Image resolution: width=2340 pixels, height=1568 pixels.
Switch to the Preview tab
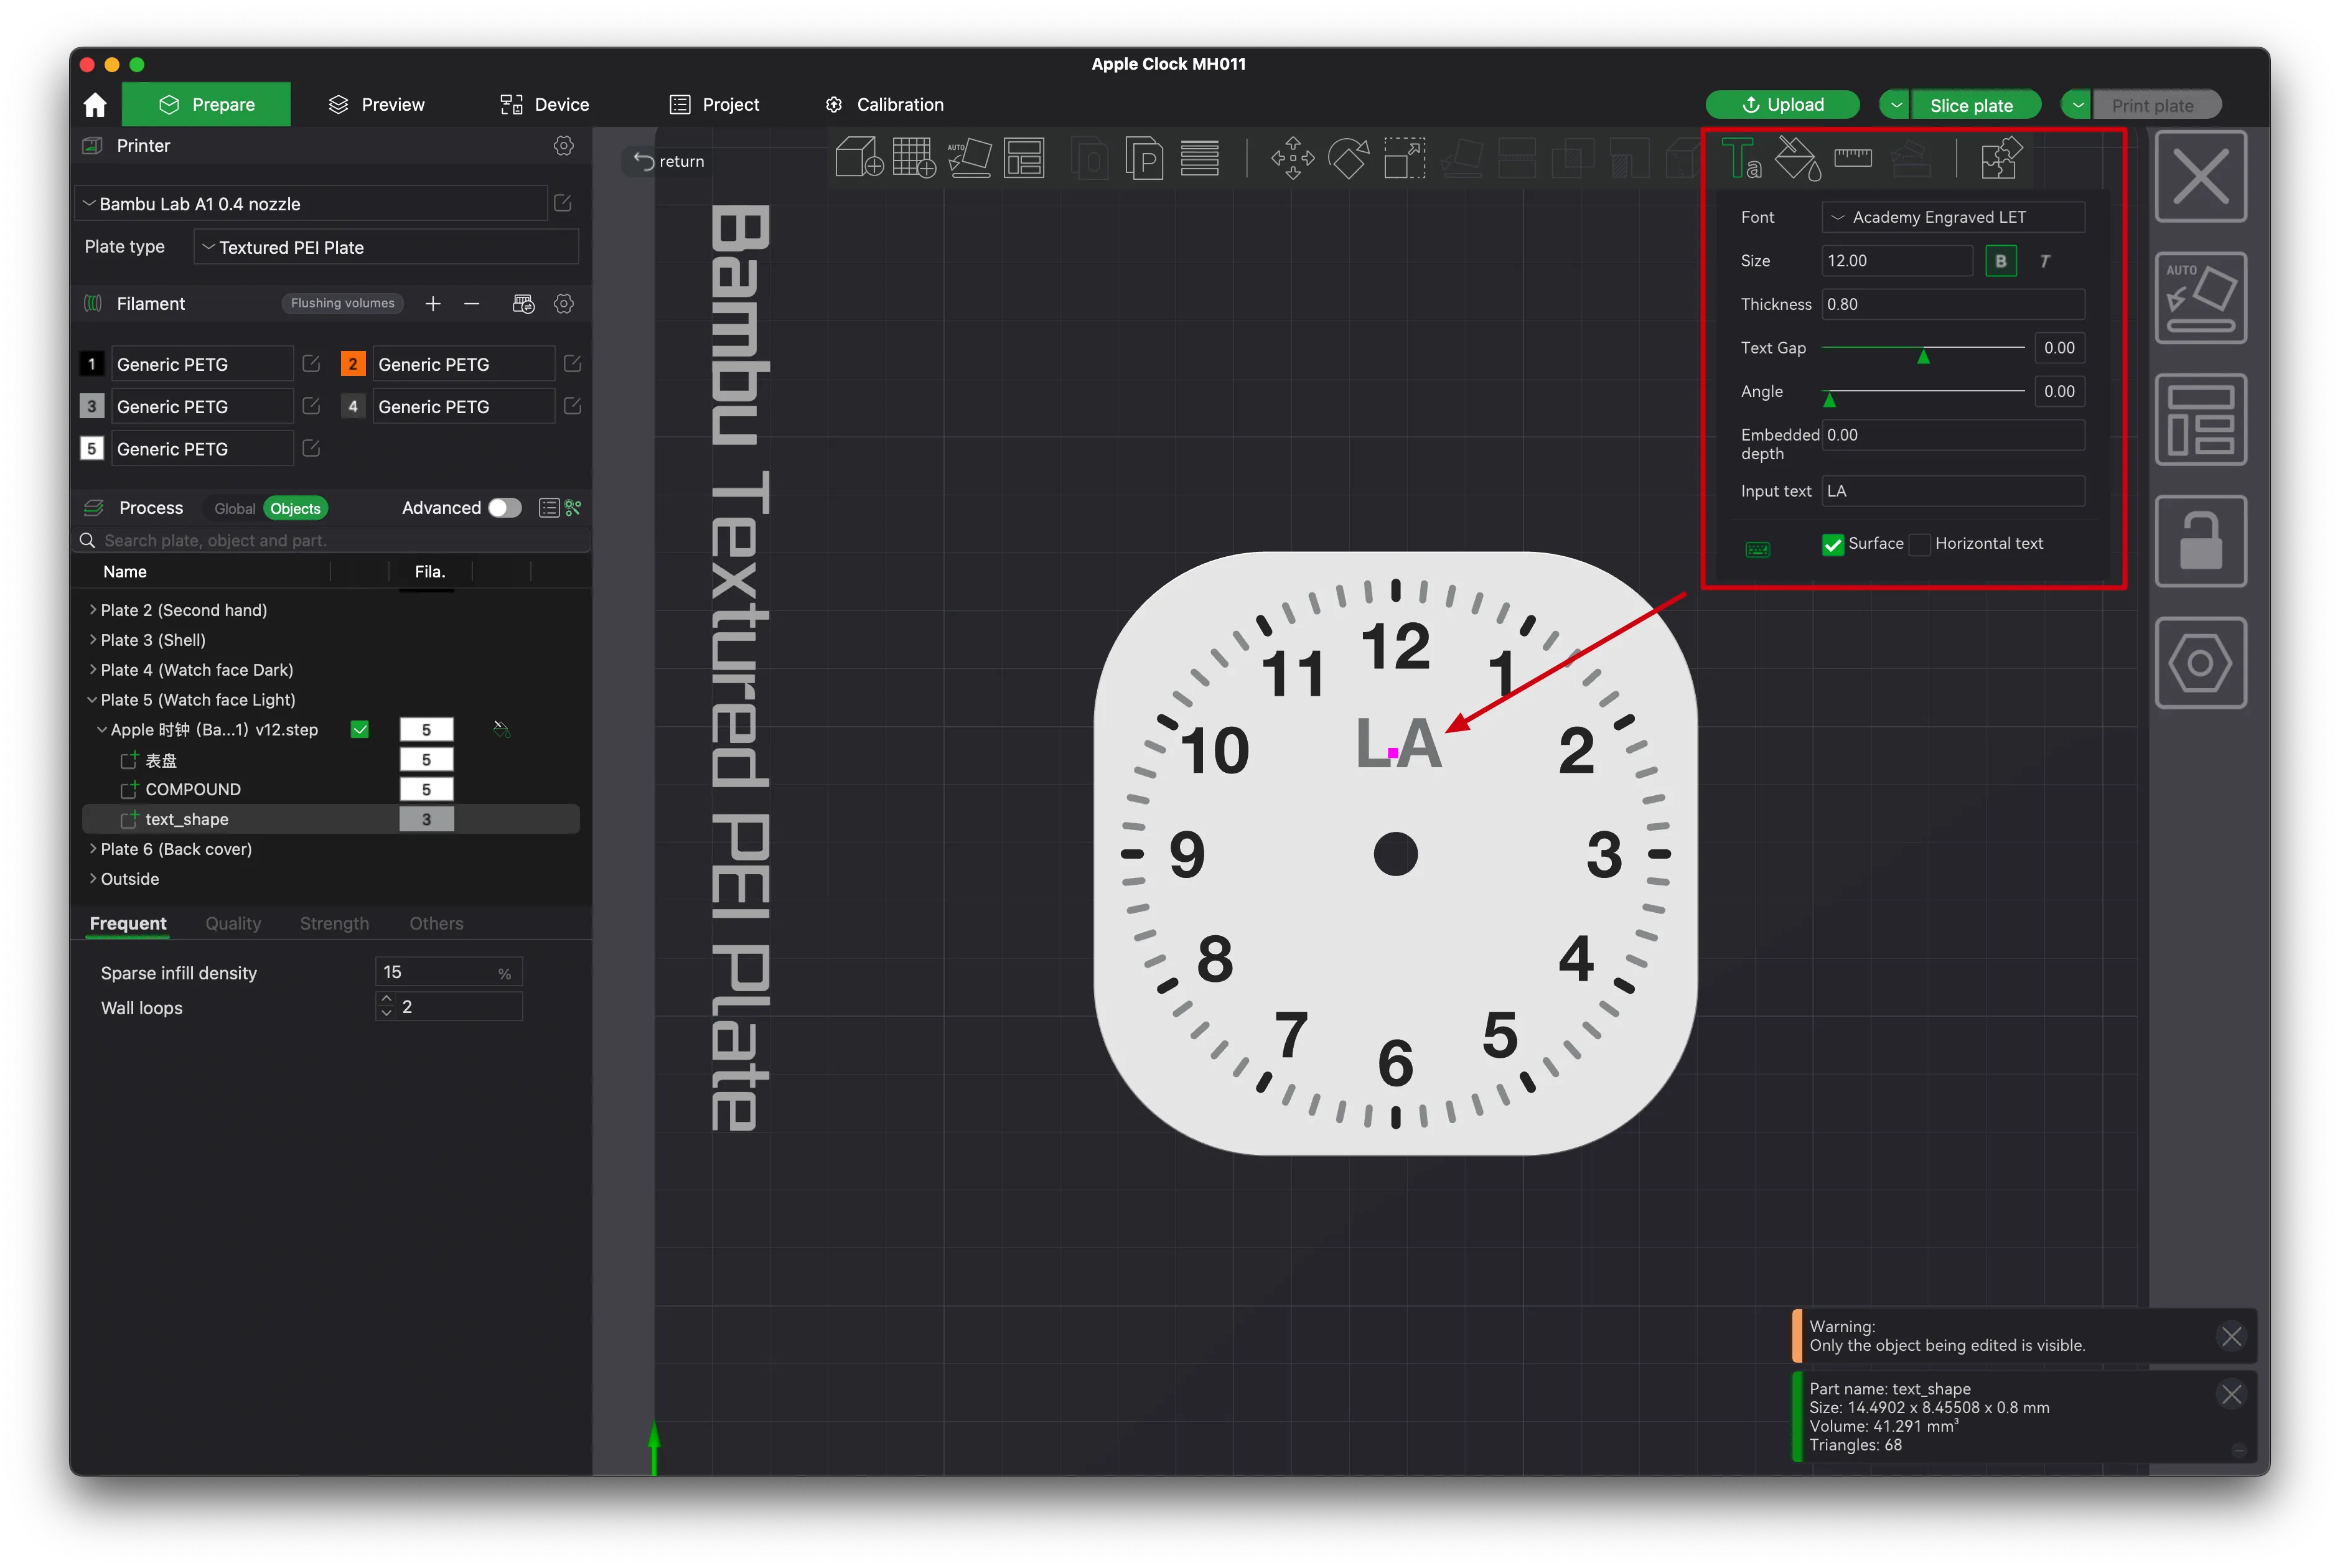tap(376, 105)
